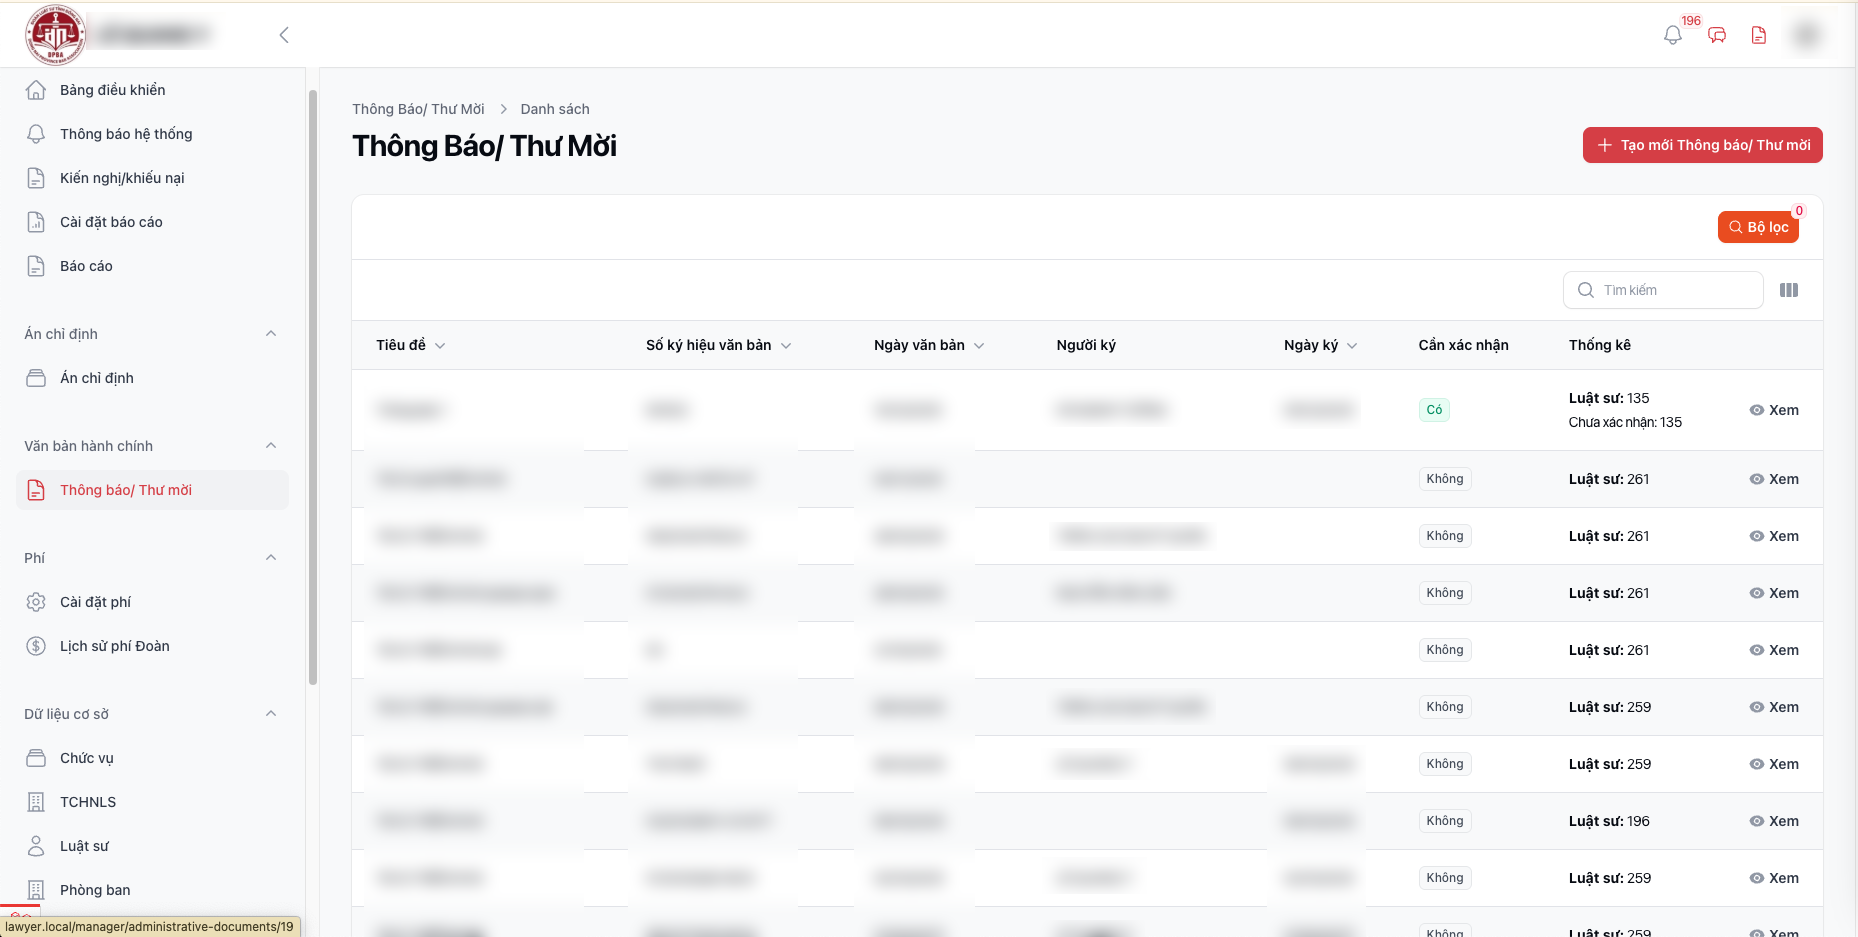
Task: Open Kiến nghị/khiếu nại menu item
Action: pyautogui.click(x=122, y=178)
